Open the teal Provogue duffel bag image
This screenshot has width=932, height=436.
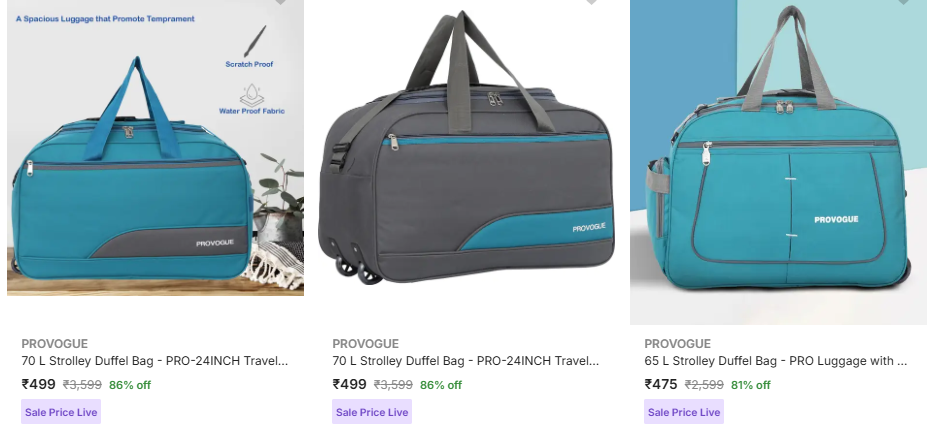coord(155,147)
